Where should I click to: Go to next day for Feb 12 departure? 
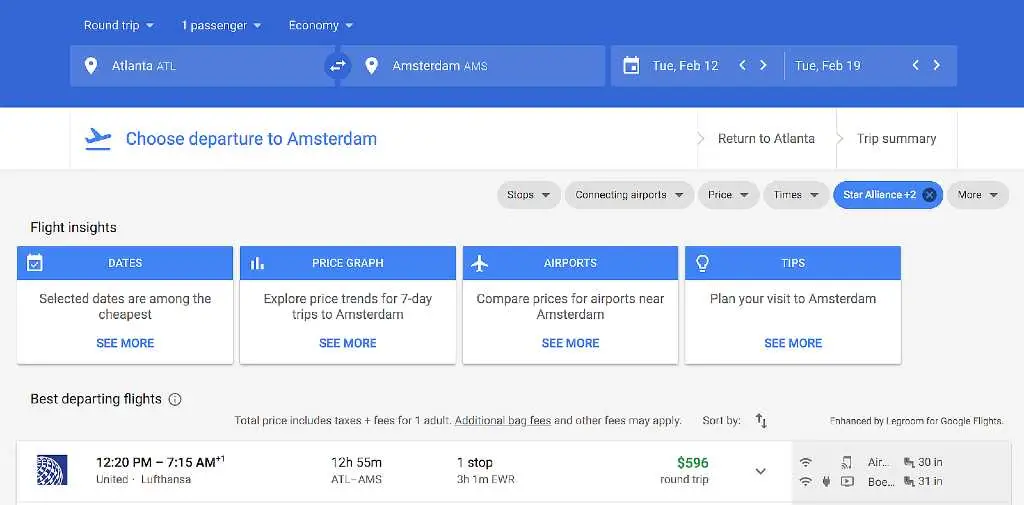click(x=763, y=65)
